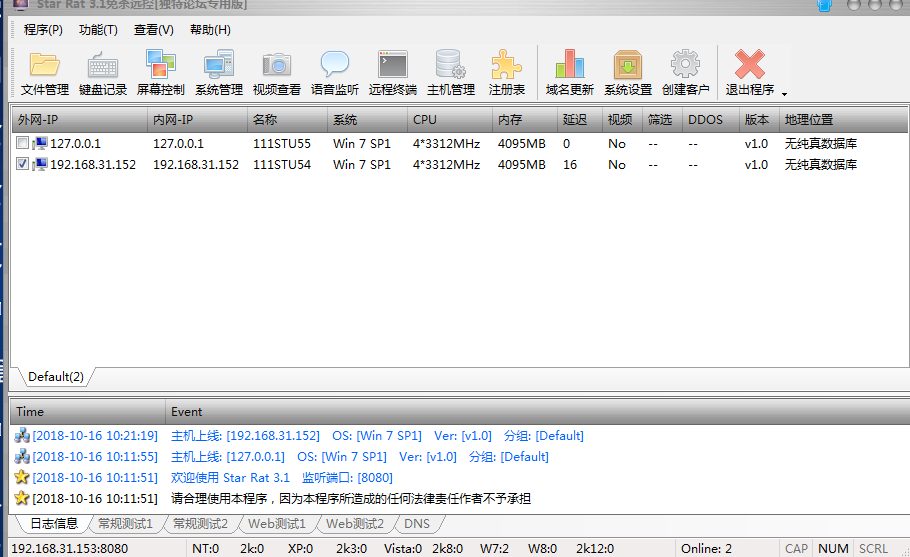
Task: Click the computer icon for host 192.168.31.152
Action: pyautogui.click(x=39, y=164)
